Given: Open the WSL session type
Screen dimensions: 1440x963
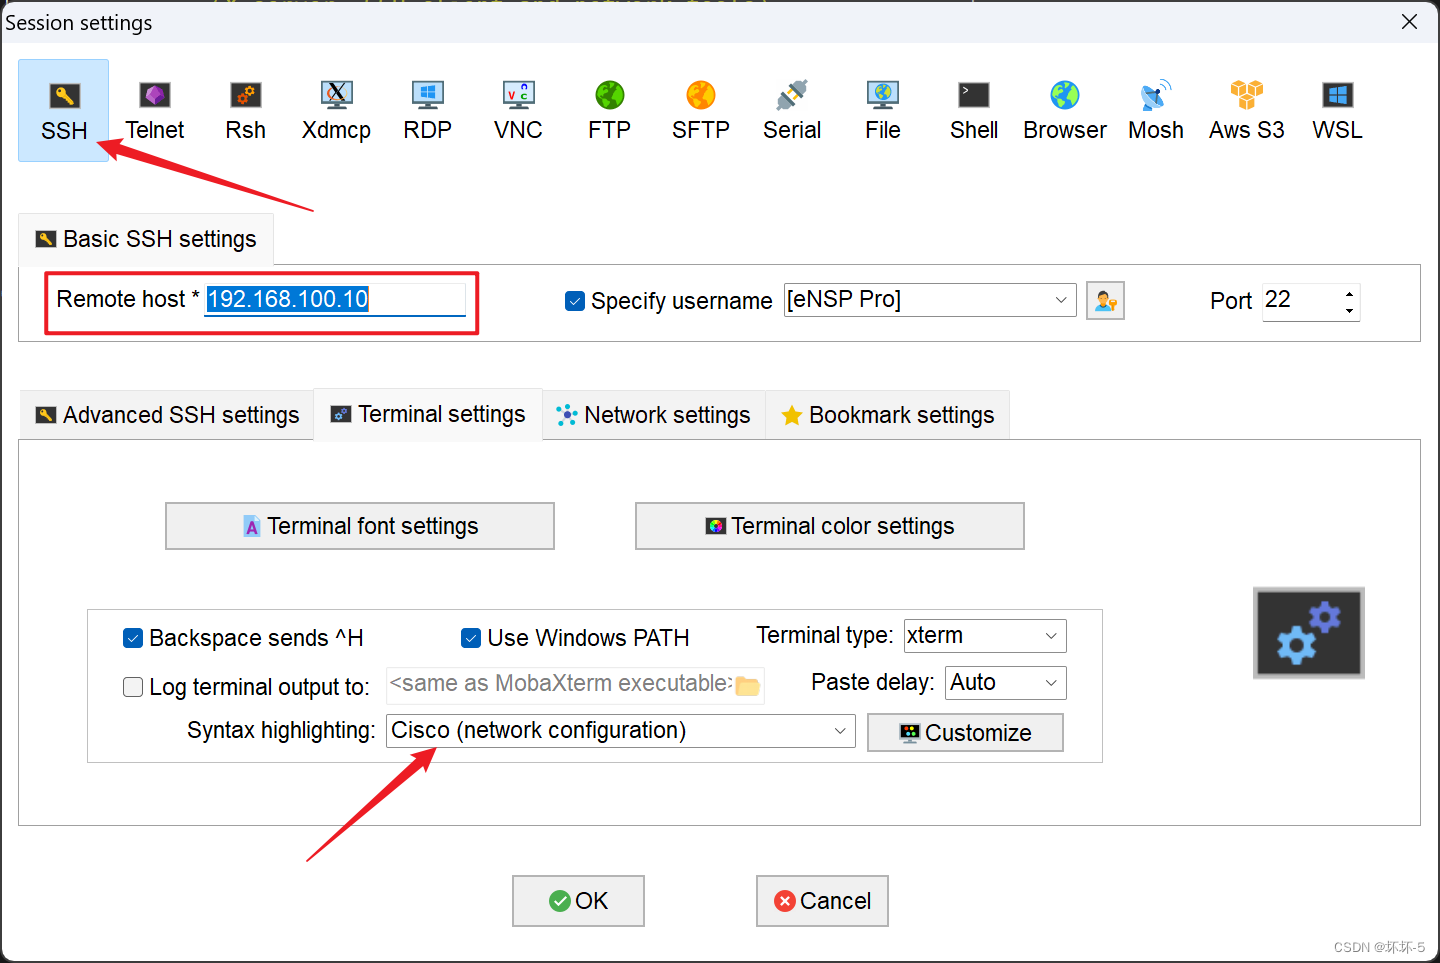Looking at the screenshot, I should 1336,108.
